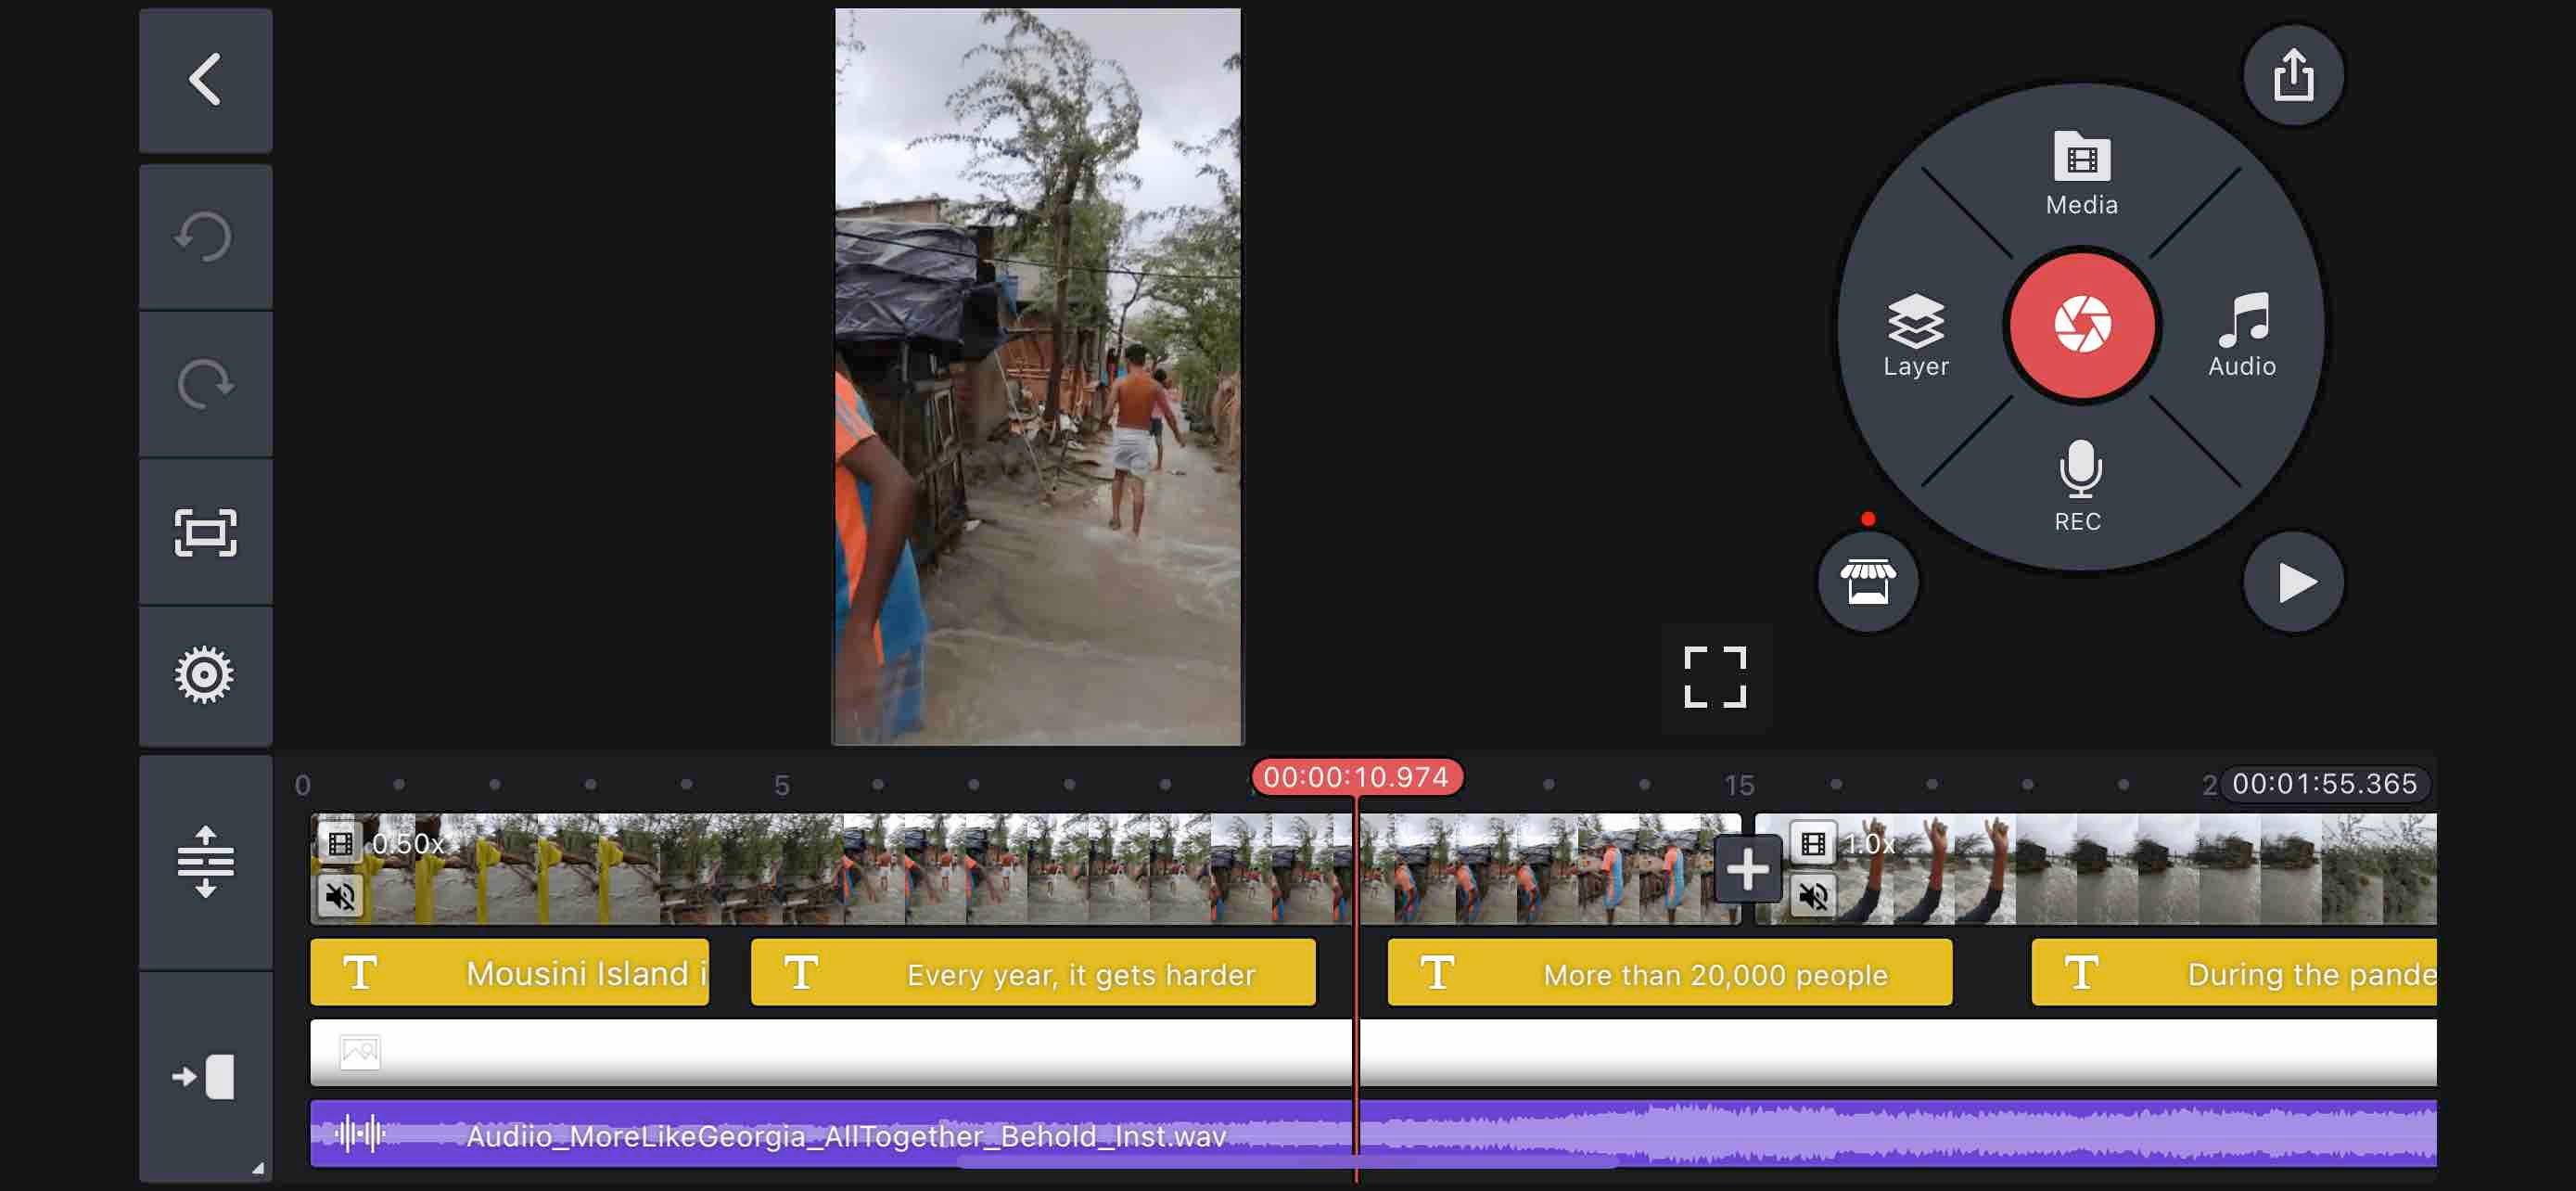The width and height of the screenshot is (2576, 1191).
Task: Unmute the first 0.50x video clip
Action: click(340, 896)
